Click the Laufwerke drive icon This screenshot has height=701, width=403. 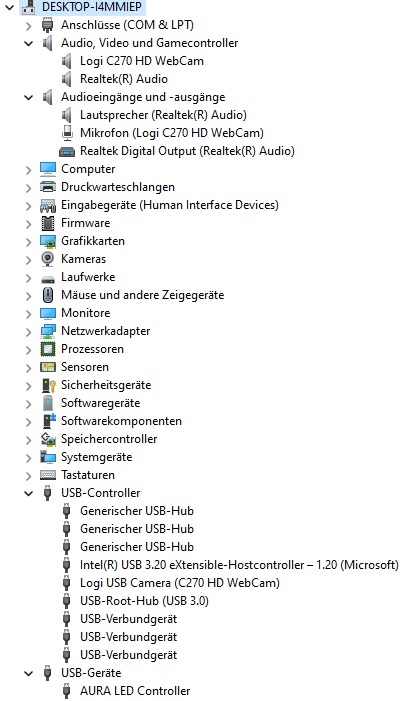[x=47, y=279]
